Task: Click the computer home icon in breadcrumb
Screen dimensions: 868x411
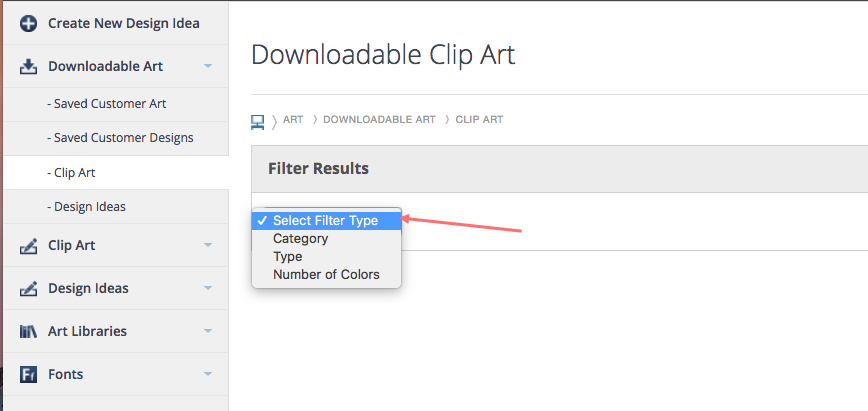Action: click(257, 122)
